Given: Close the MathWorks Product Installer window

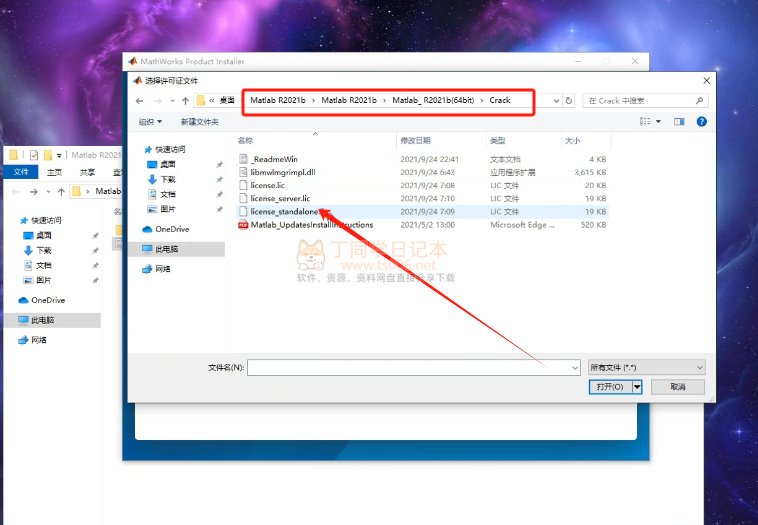Looking at the screenshot, I should click(635, 61).
